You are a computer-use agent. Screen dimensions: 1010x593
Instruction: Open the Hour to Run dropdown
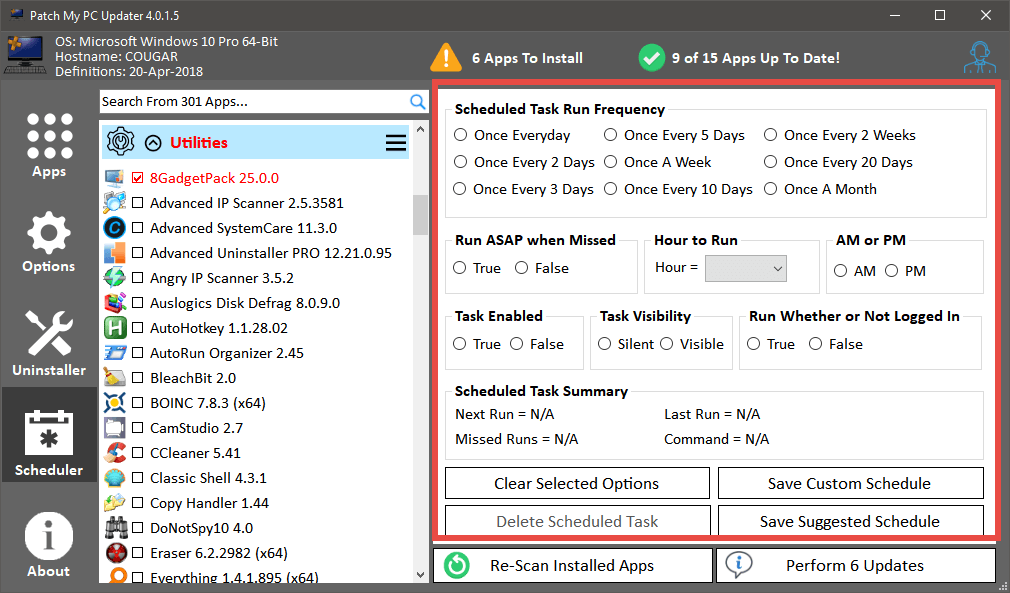(x=745, y=268)
